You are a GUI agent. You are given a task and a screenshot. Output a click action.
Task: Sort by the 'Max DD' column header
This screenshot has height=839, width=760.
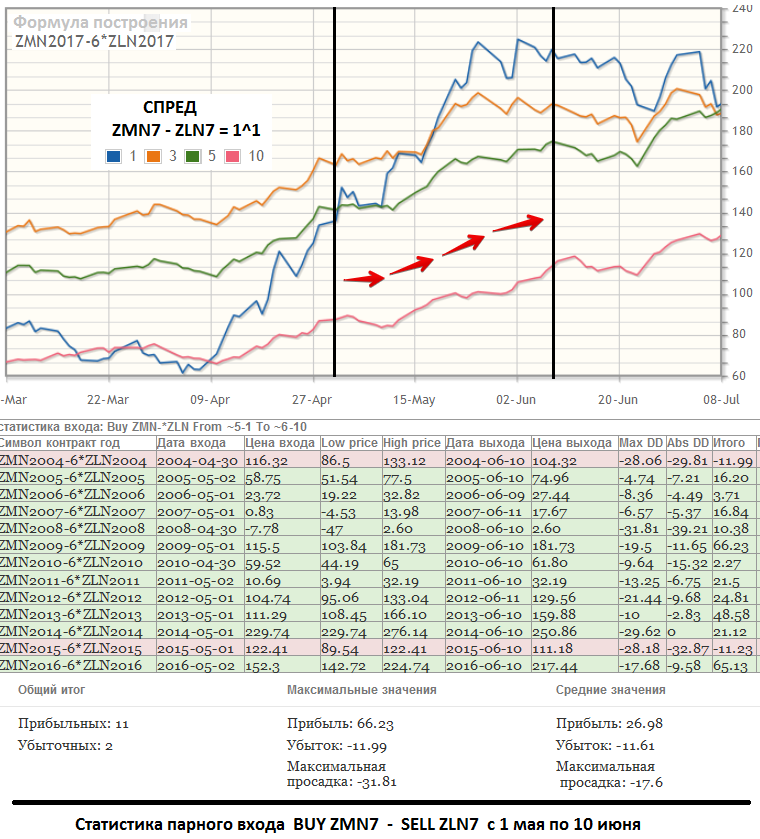click(641, 443)
